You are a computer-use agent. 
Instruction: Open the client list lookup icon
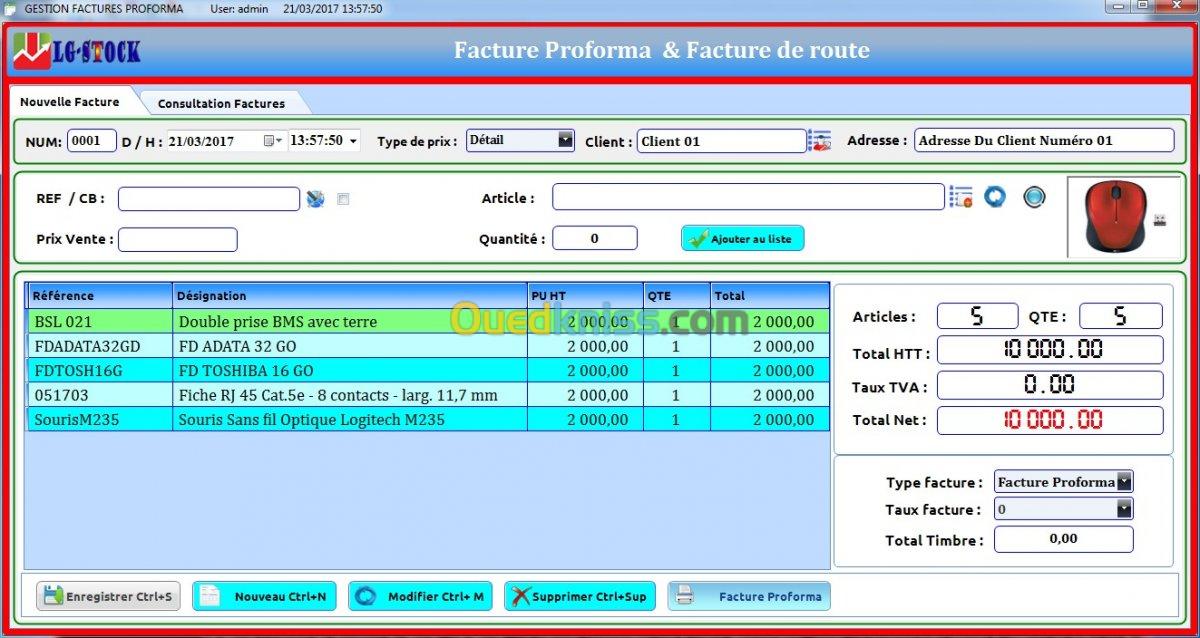click(x=820, y=141)
